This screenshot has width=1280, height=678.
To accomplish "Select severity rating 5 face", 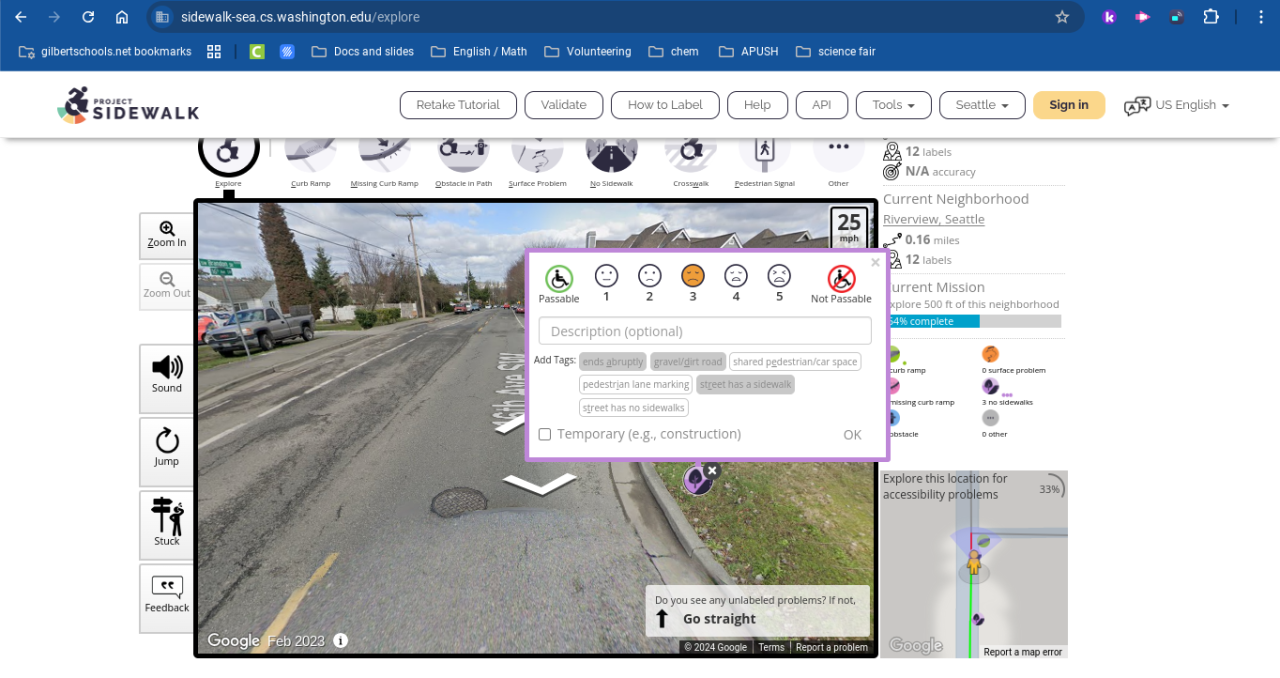I will (x=779, y=276).
